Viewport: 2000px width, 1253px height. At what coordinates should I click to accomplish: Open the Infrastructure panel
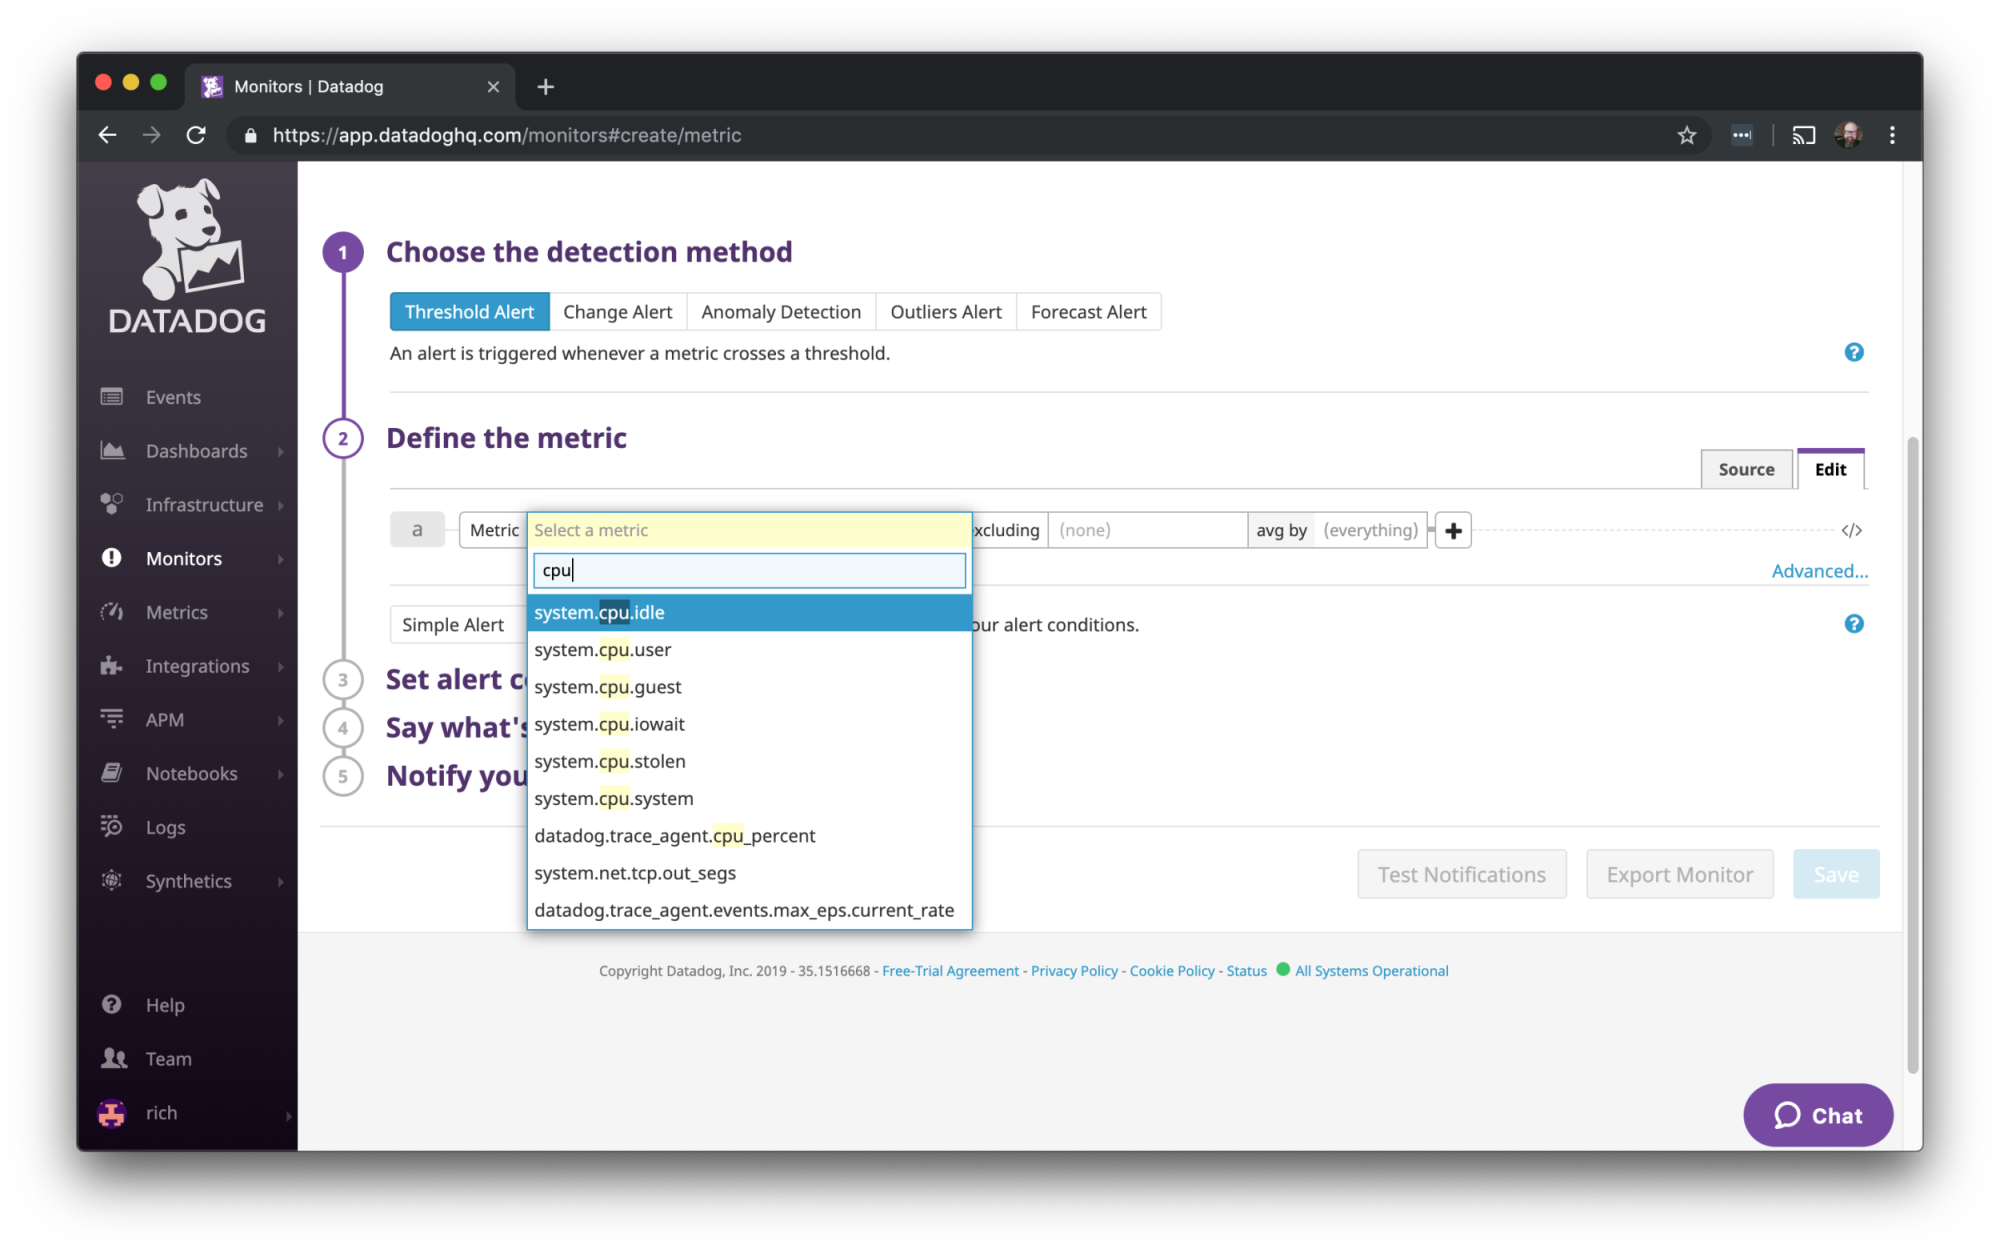pos(203,504)
